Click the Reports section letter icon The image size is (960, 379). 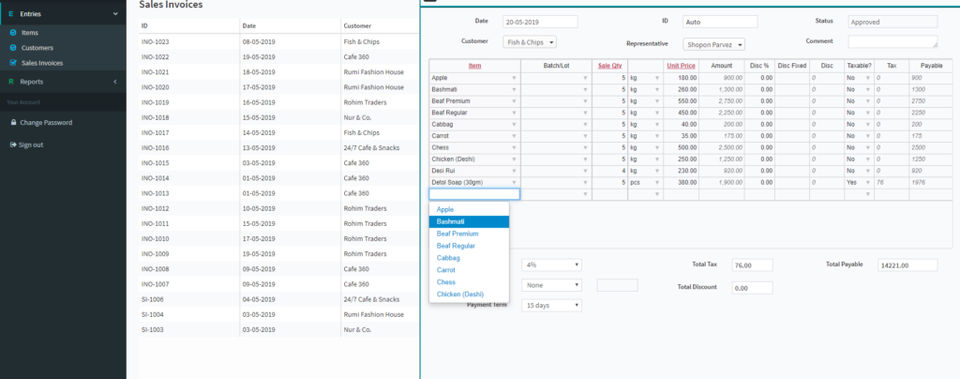[x=11, y=81]
